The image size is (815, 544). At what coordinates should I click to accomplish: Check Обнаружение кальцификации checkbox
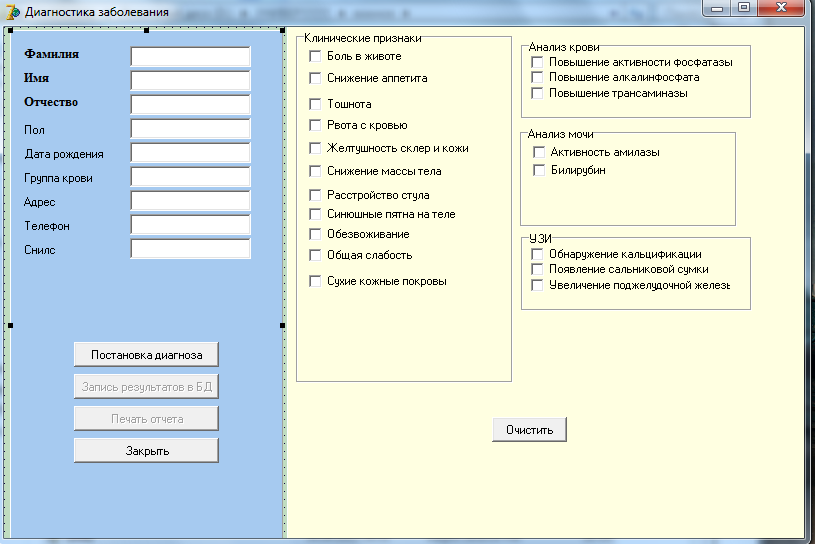pos(537,254)
